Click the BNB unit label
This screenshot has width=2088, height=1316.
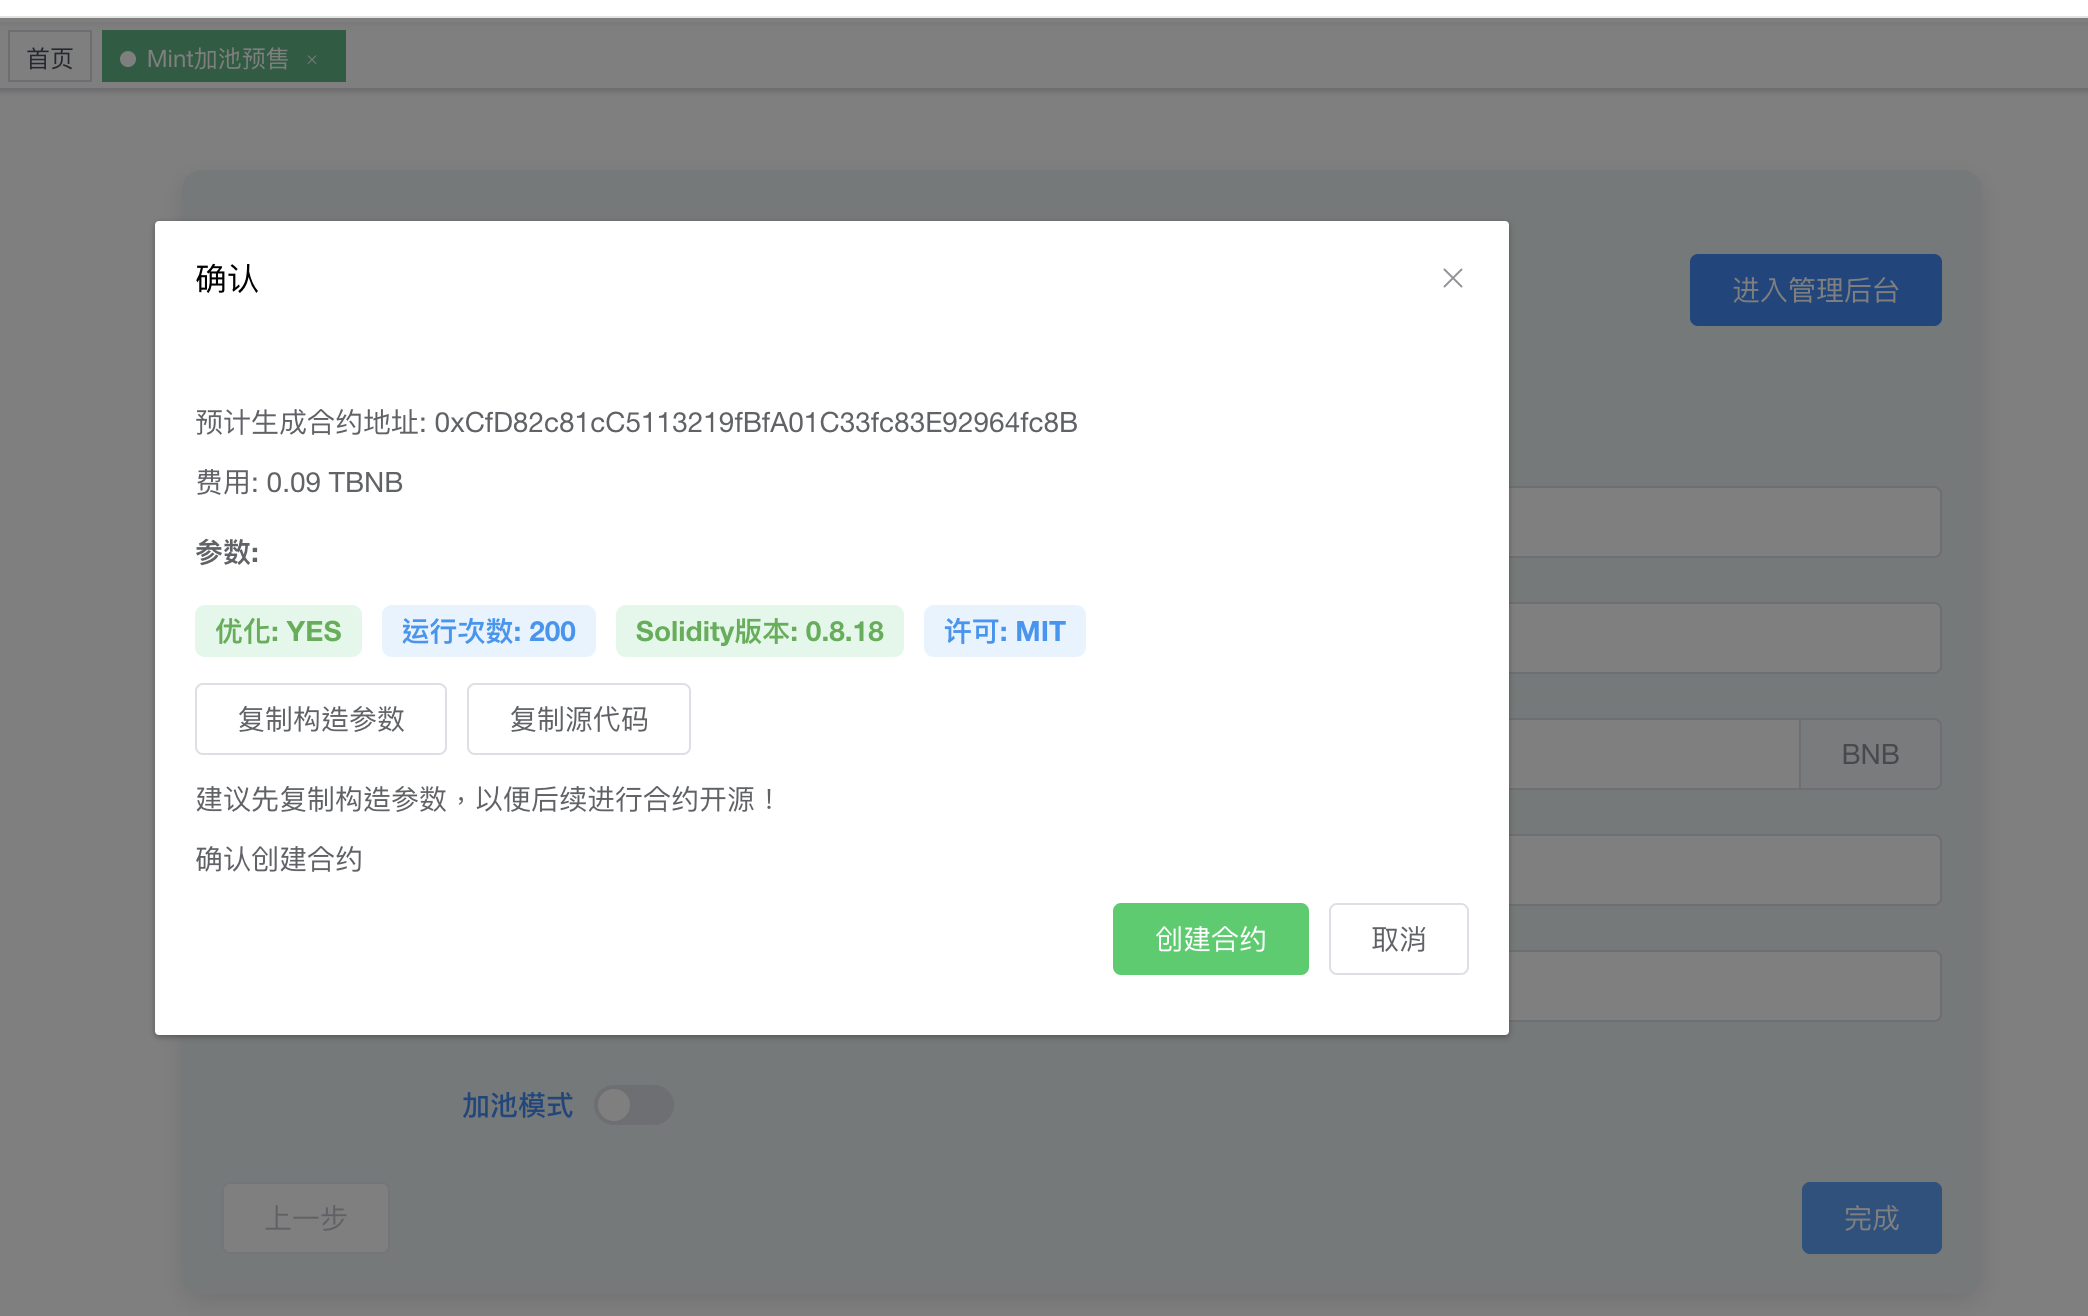coord(1870,754)
